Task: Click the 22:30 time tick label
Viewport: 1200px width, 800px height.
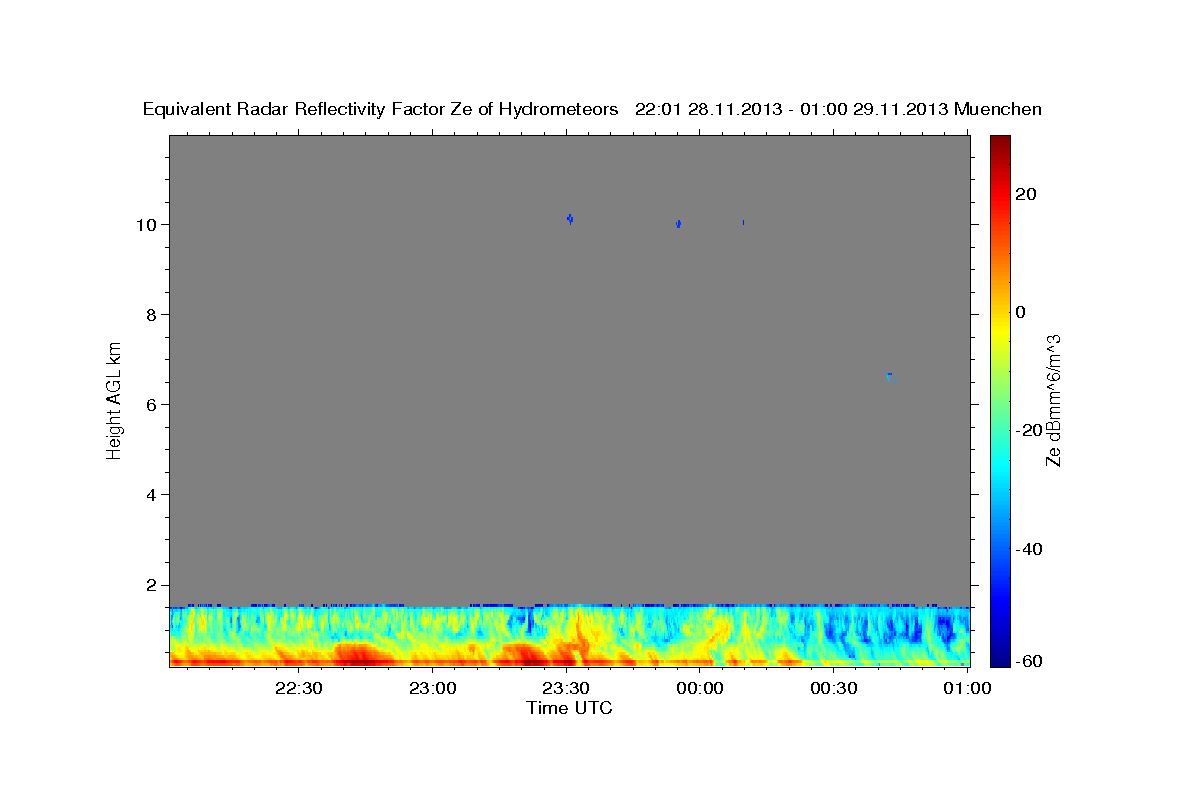Action: (299, 689)
